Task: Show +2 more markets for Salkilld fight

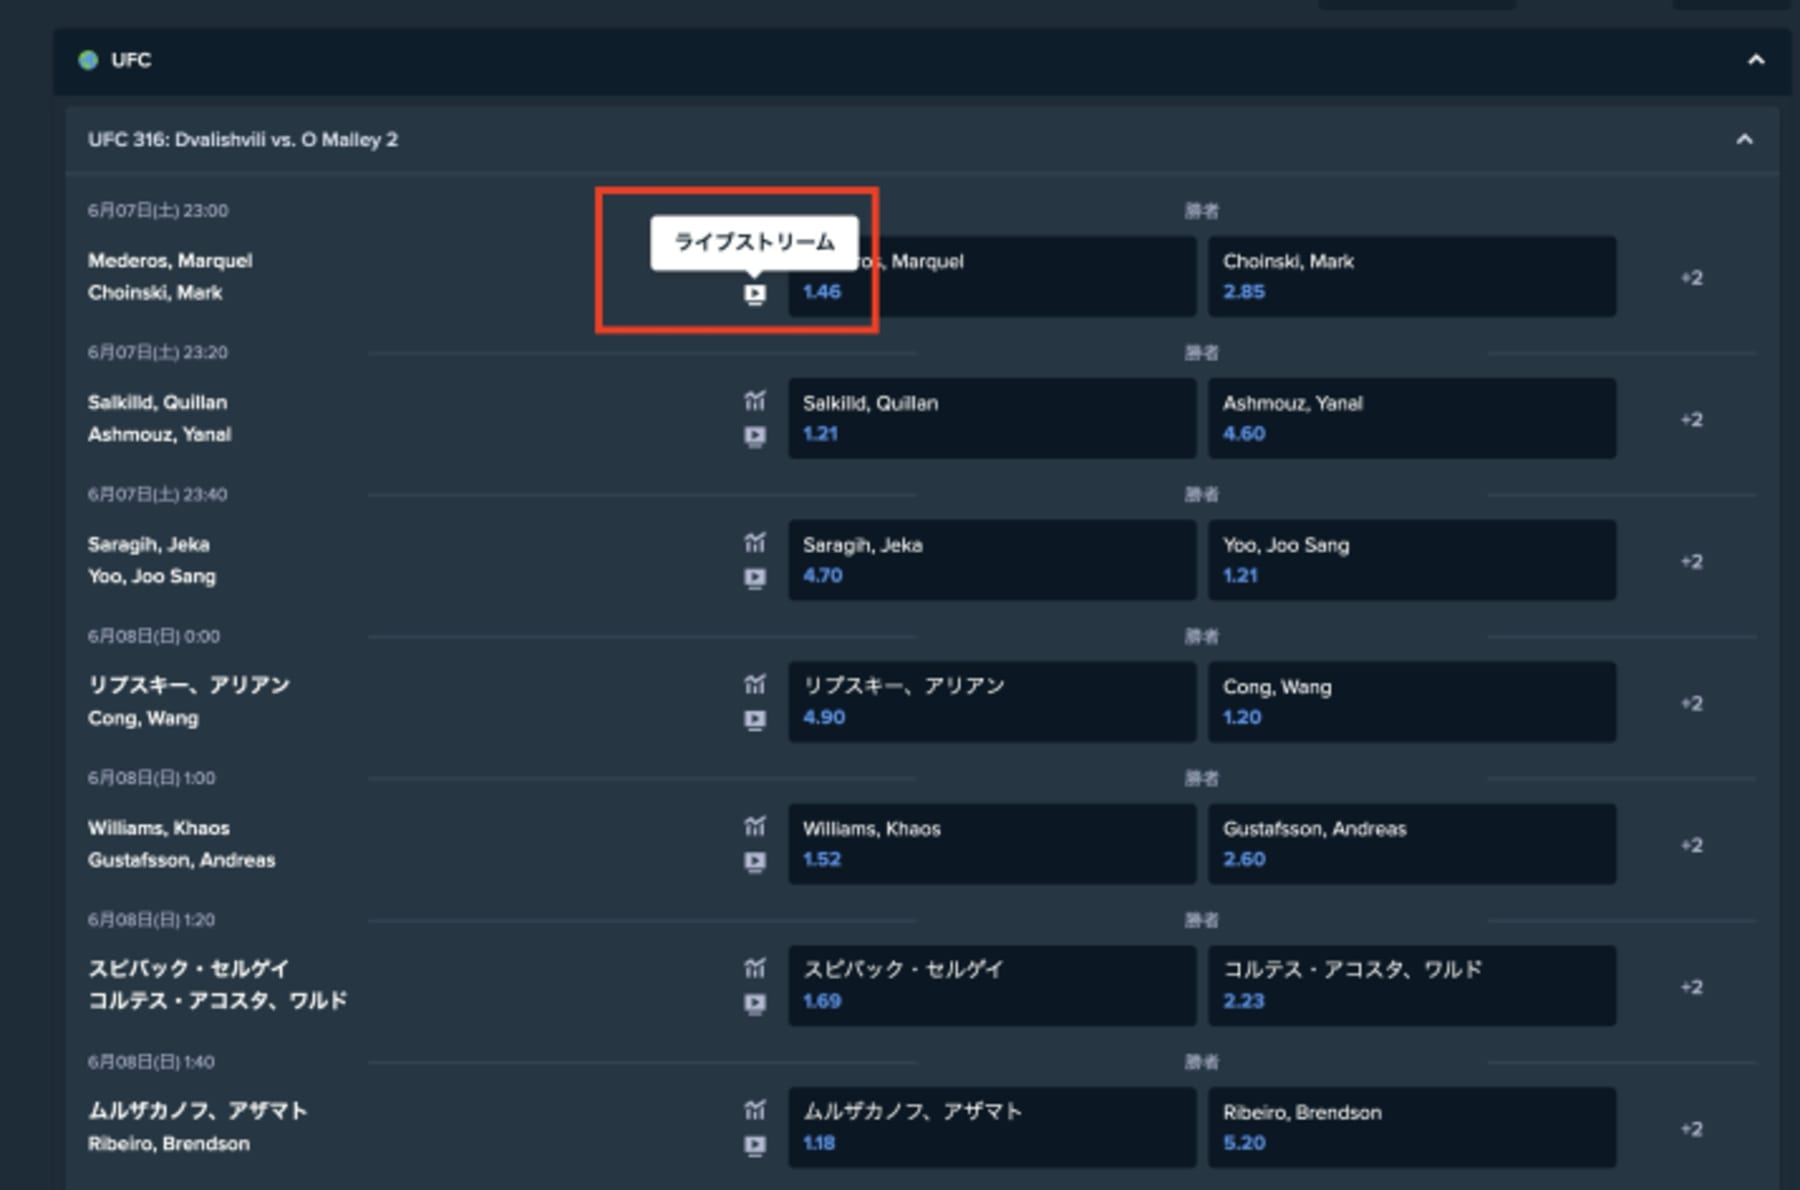Action: [x=1691, y=420]
